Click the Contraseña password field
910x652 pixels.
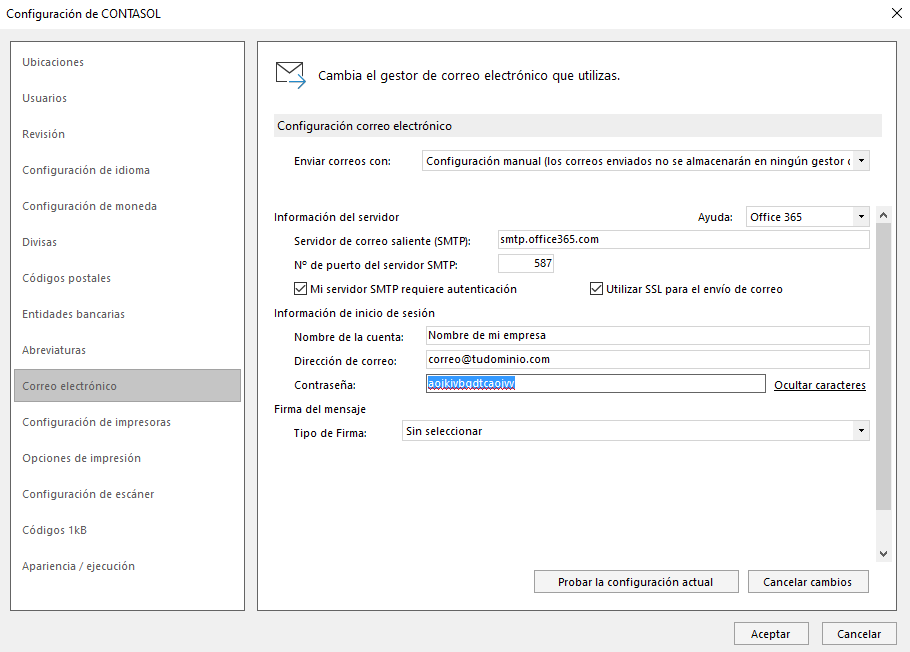[x=596, y=383]
